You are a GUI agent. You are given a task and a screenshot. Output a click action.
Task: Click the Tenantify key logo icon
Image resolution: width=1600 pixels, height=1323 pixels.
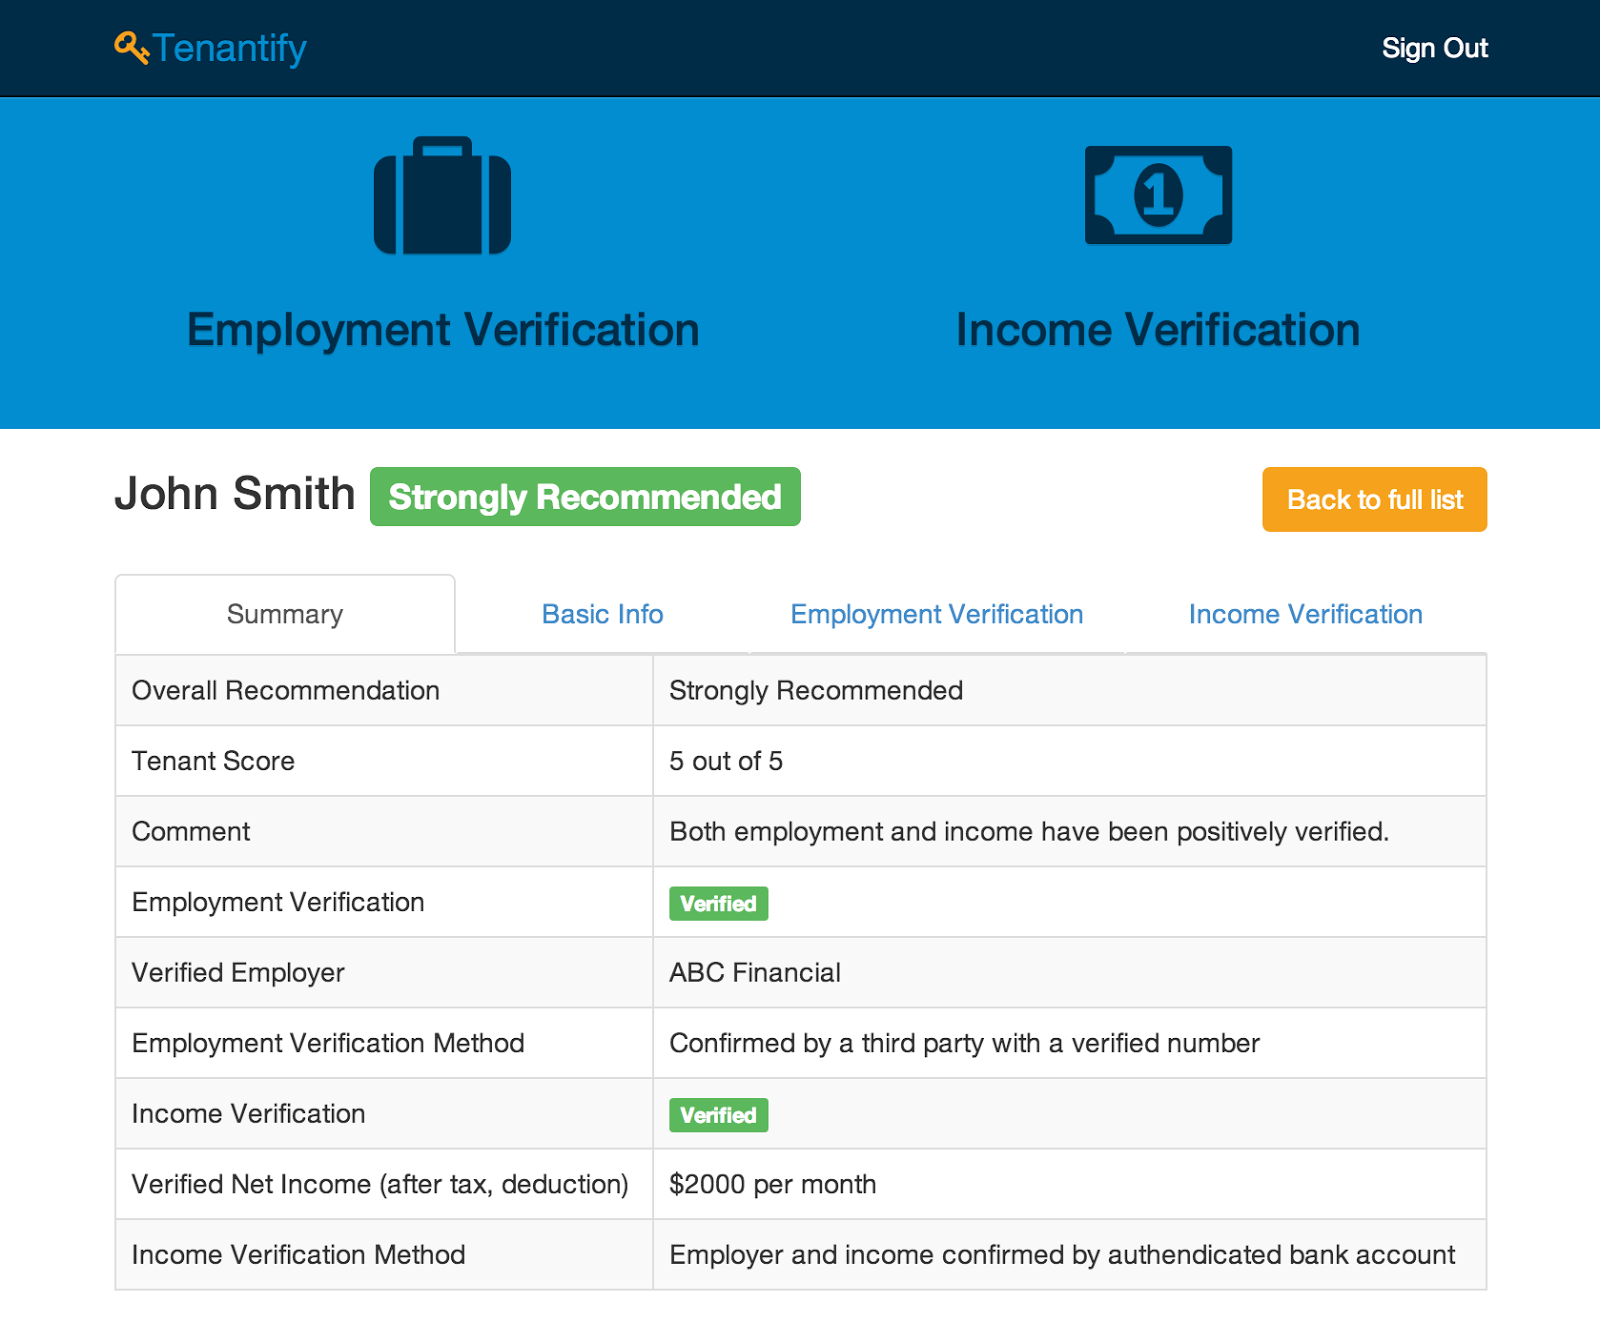(131, 47)
